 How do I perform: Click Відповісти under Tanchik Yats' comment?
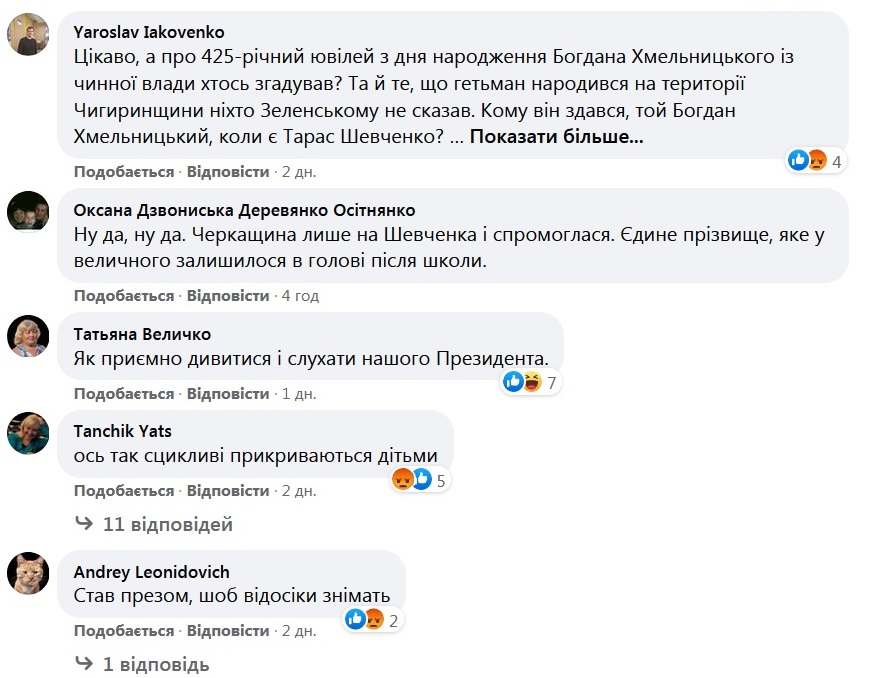[228, 492]
